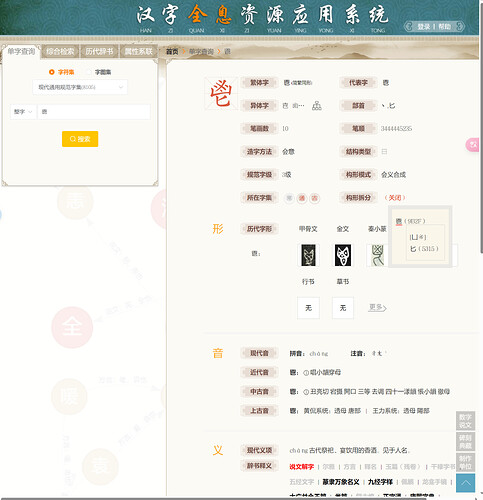Open the variant character tree diagram icon
Screen dimensions: 483x500
(x=316, y=106)
